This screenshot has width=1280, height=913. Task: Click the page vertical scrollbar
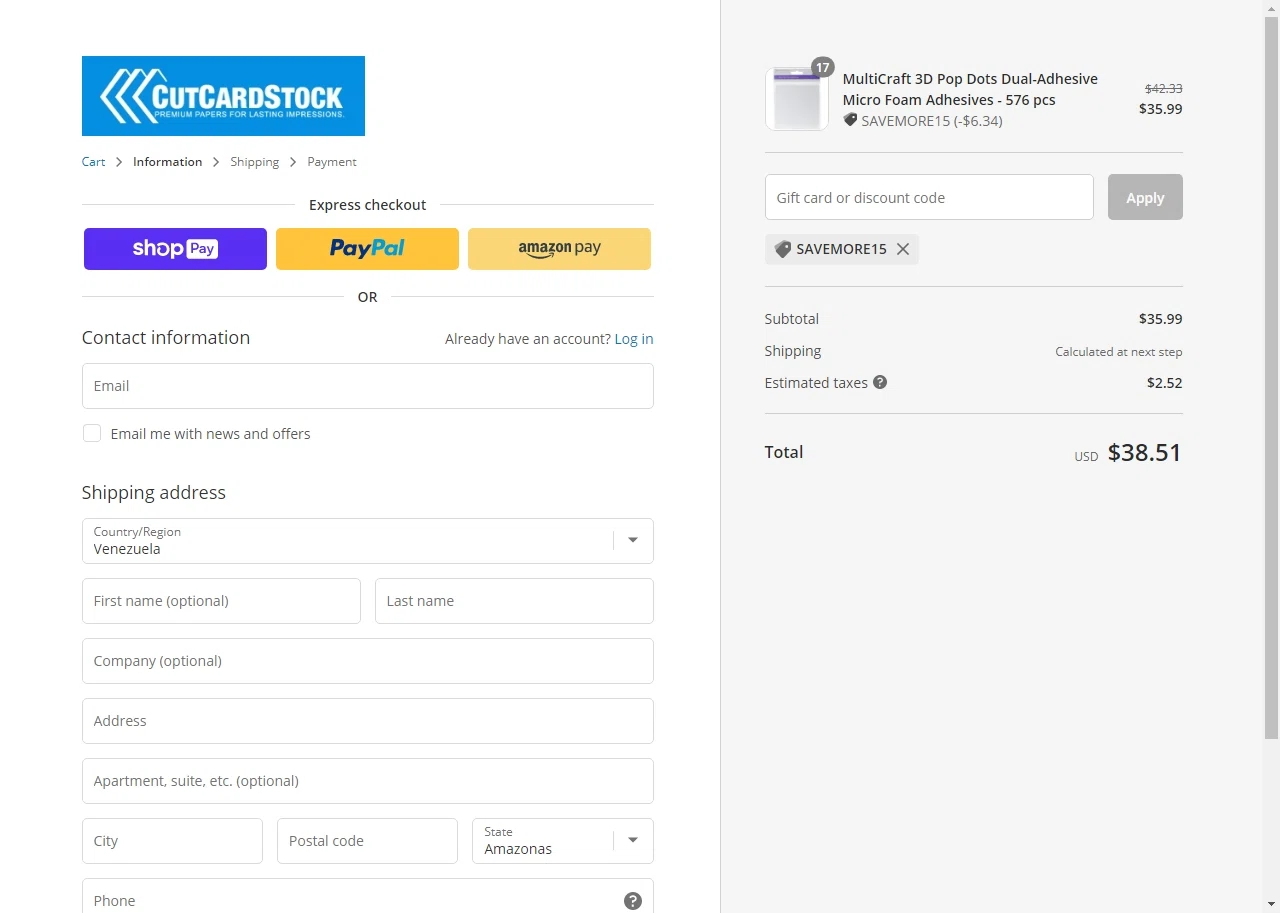[1271, 400]
